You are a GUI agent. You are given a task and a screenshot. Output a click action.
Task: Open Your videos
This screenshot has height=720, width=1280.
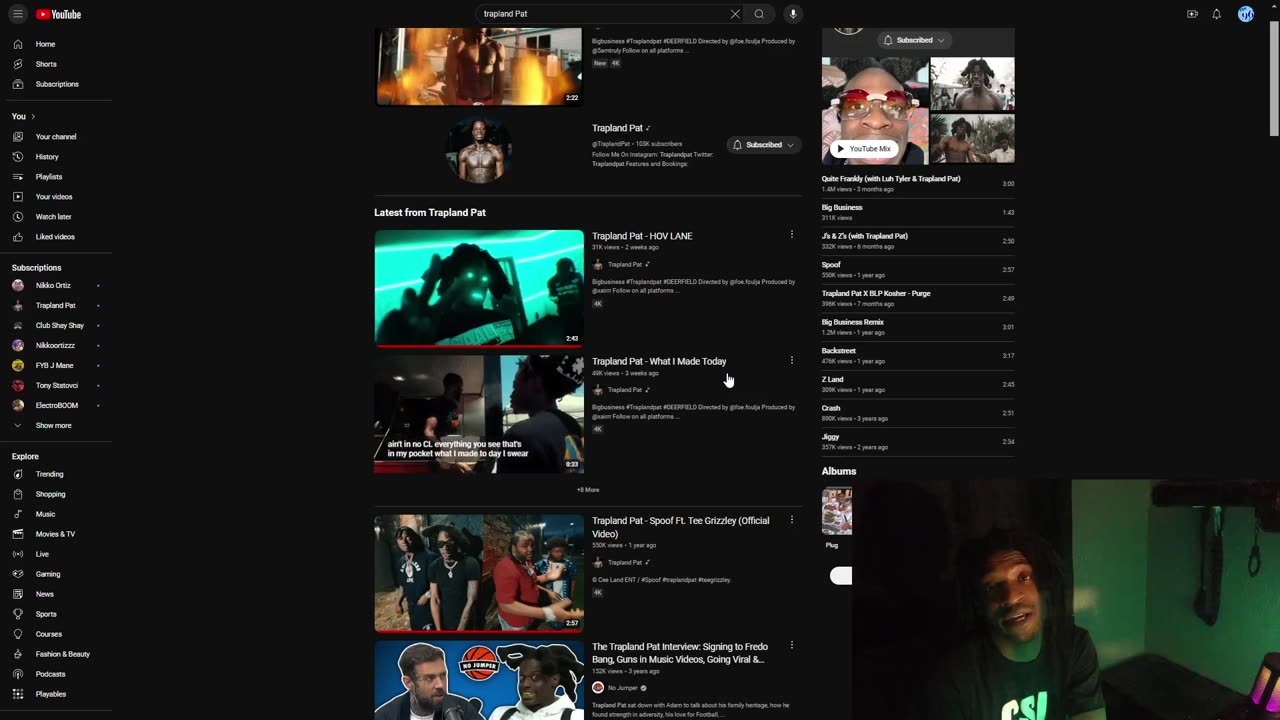tap(56, 197)
